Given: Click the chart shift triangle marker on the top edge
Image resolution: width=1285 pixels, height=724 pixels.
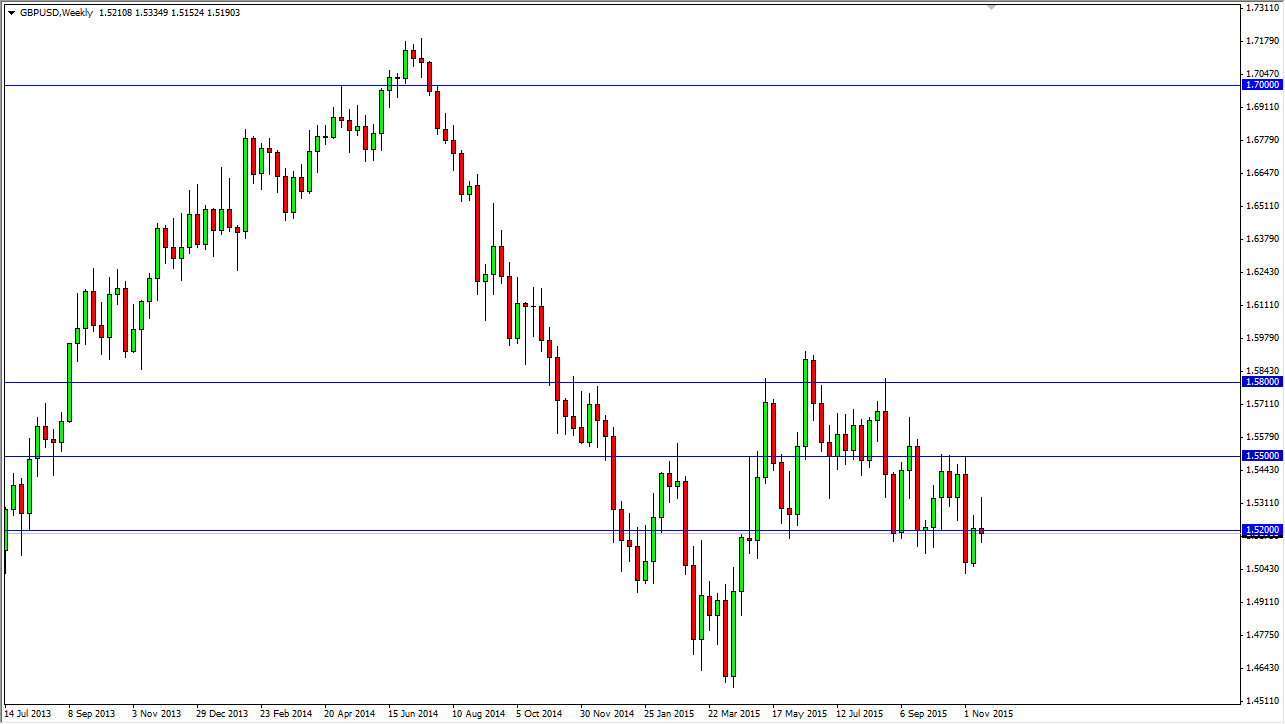Looking at the screenshot, I should (991, 6).
